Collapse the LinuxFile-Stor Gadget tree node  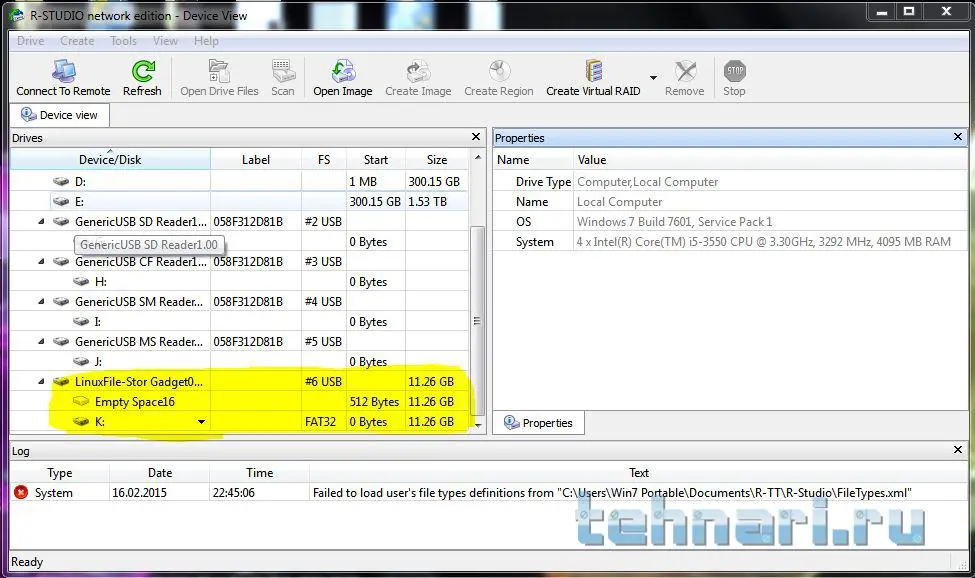[x=41, y=382]
